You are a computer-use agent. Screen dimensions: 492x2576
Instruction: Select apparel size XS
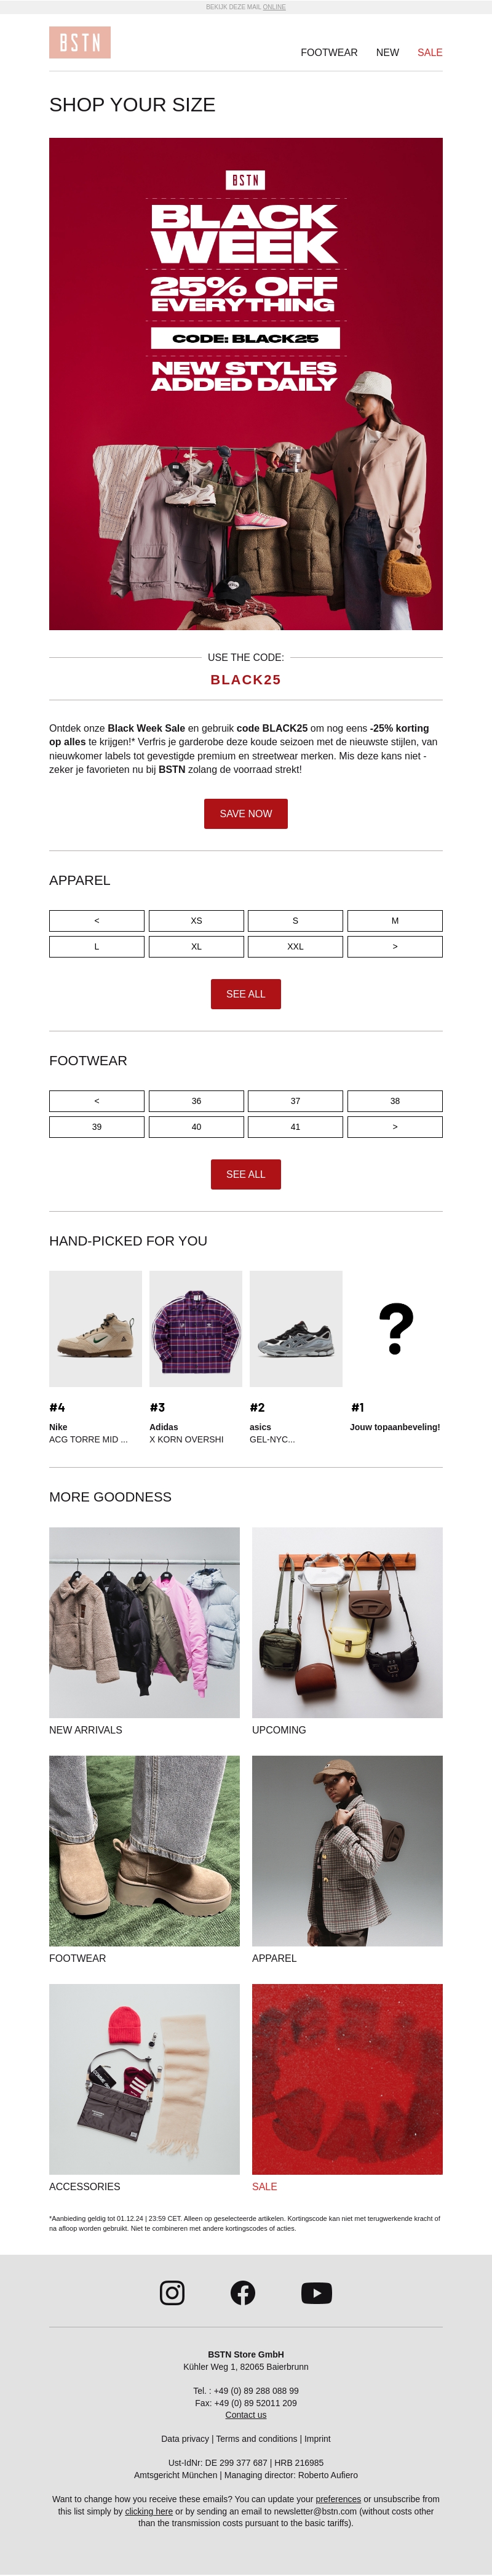pos(196,920)
